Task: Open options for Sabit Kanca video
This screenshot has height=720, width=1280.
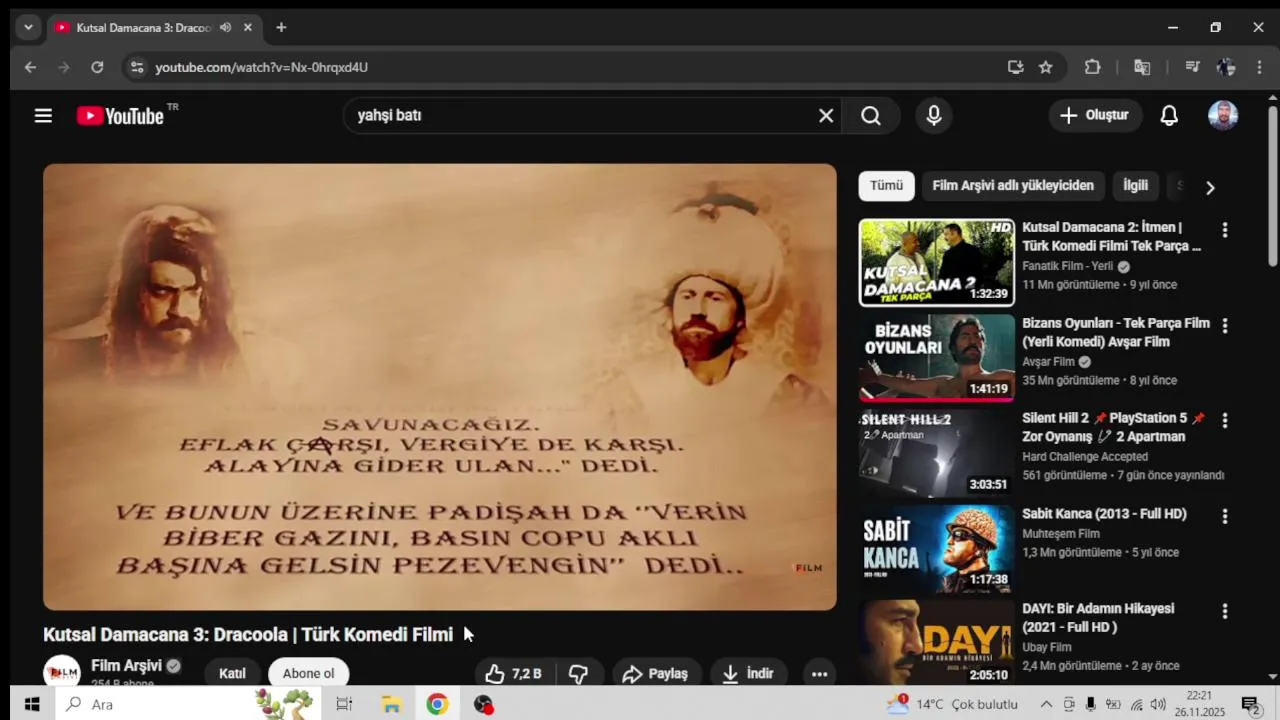Action: [1225, 517]
